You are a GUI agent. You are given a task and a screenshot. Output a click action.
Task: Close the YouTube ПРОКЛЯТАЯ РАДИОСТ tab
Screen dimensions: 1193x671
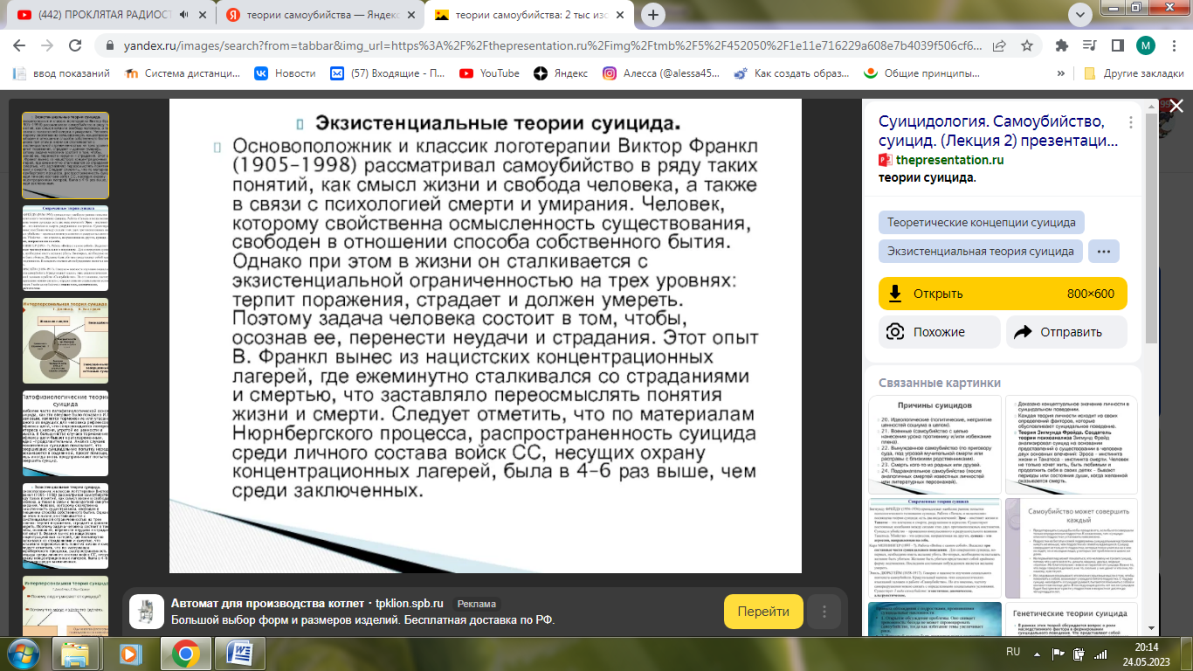coord(202,14)
